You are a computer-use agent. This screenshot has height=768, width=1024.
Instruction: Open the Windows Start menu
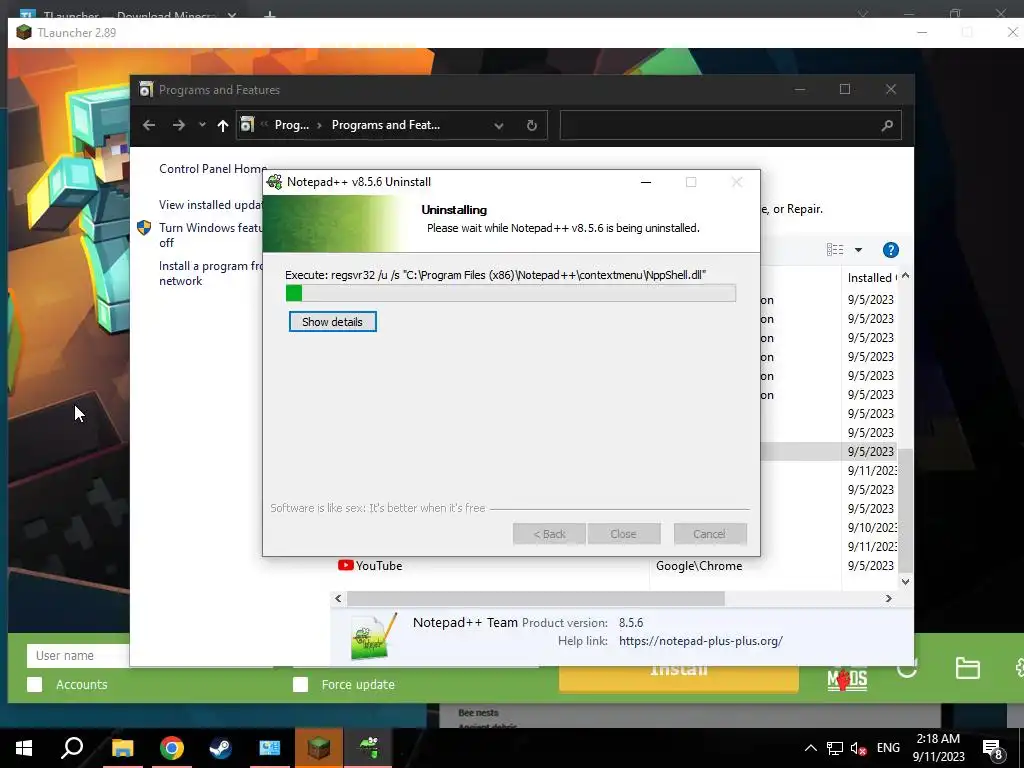point(24,748)
